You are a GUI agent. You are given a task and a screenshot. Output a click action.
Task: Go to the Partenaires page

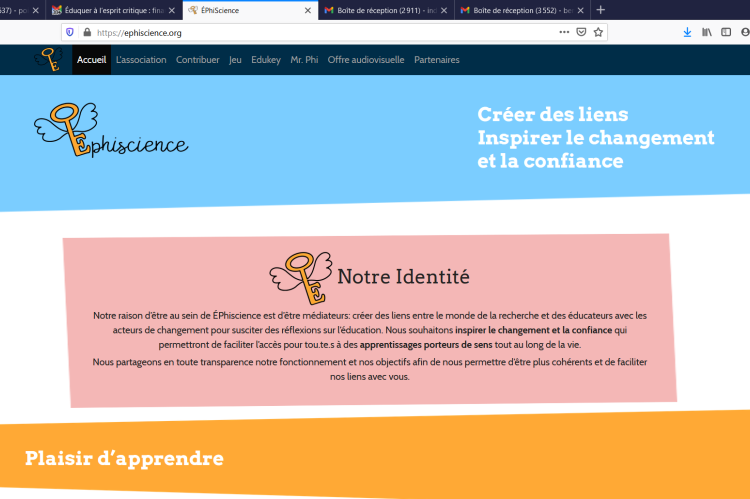pyautogui.click(x=437, y=60)
